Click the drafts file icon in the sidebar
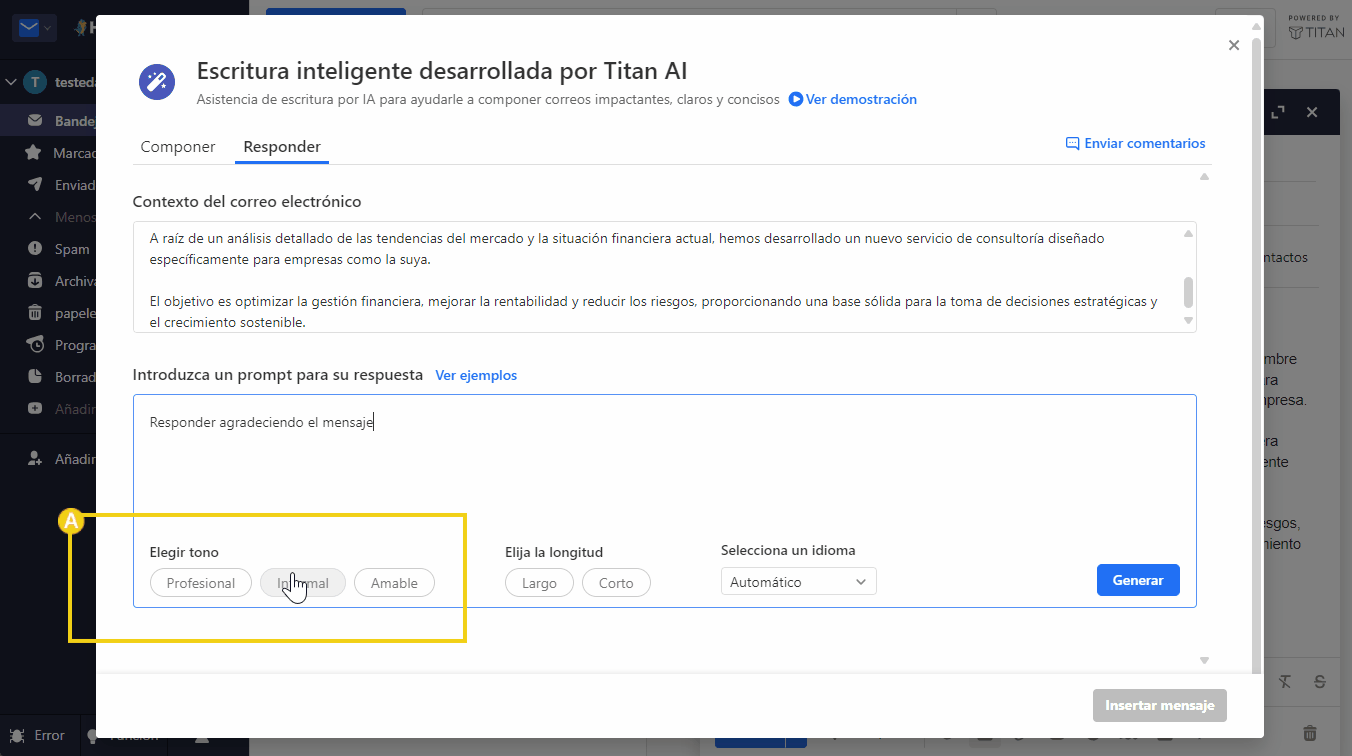The height and width of the screenshot is (756, 1352). (35, 377)
